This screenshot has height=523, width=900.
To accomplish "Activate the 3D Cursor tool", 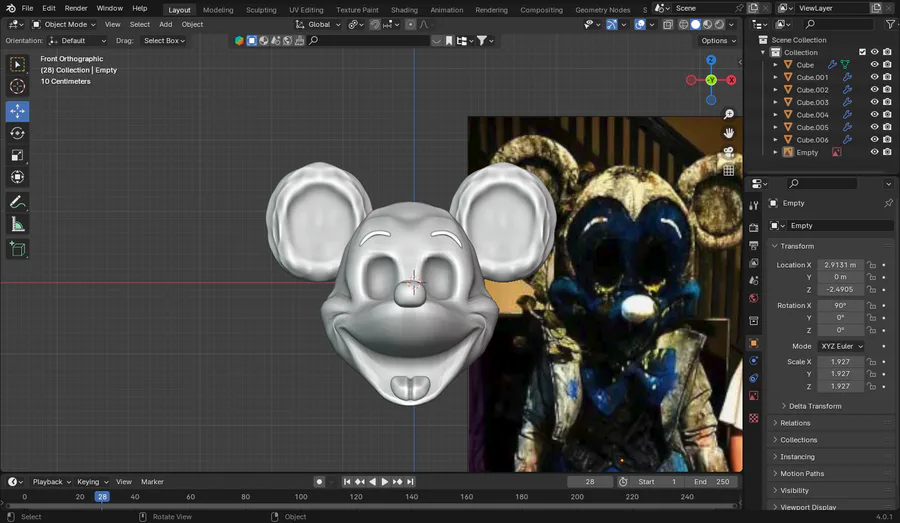I will [x=17, y=86].
